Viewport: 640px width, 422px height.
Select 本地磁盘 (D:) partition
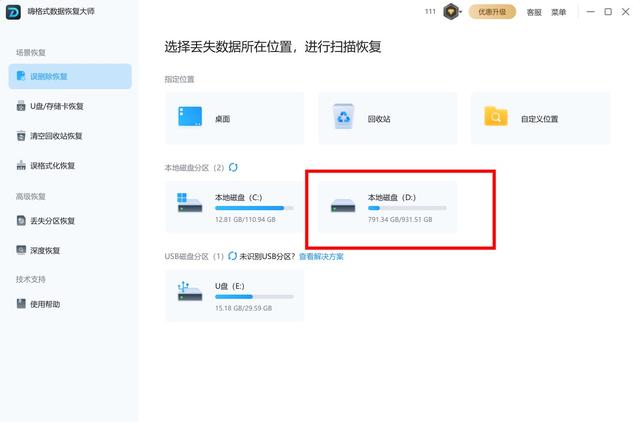[388, 207]
